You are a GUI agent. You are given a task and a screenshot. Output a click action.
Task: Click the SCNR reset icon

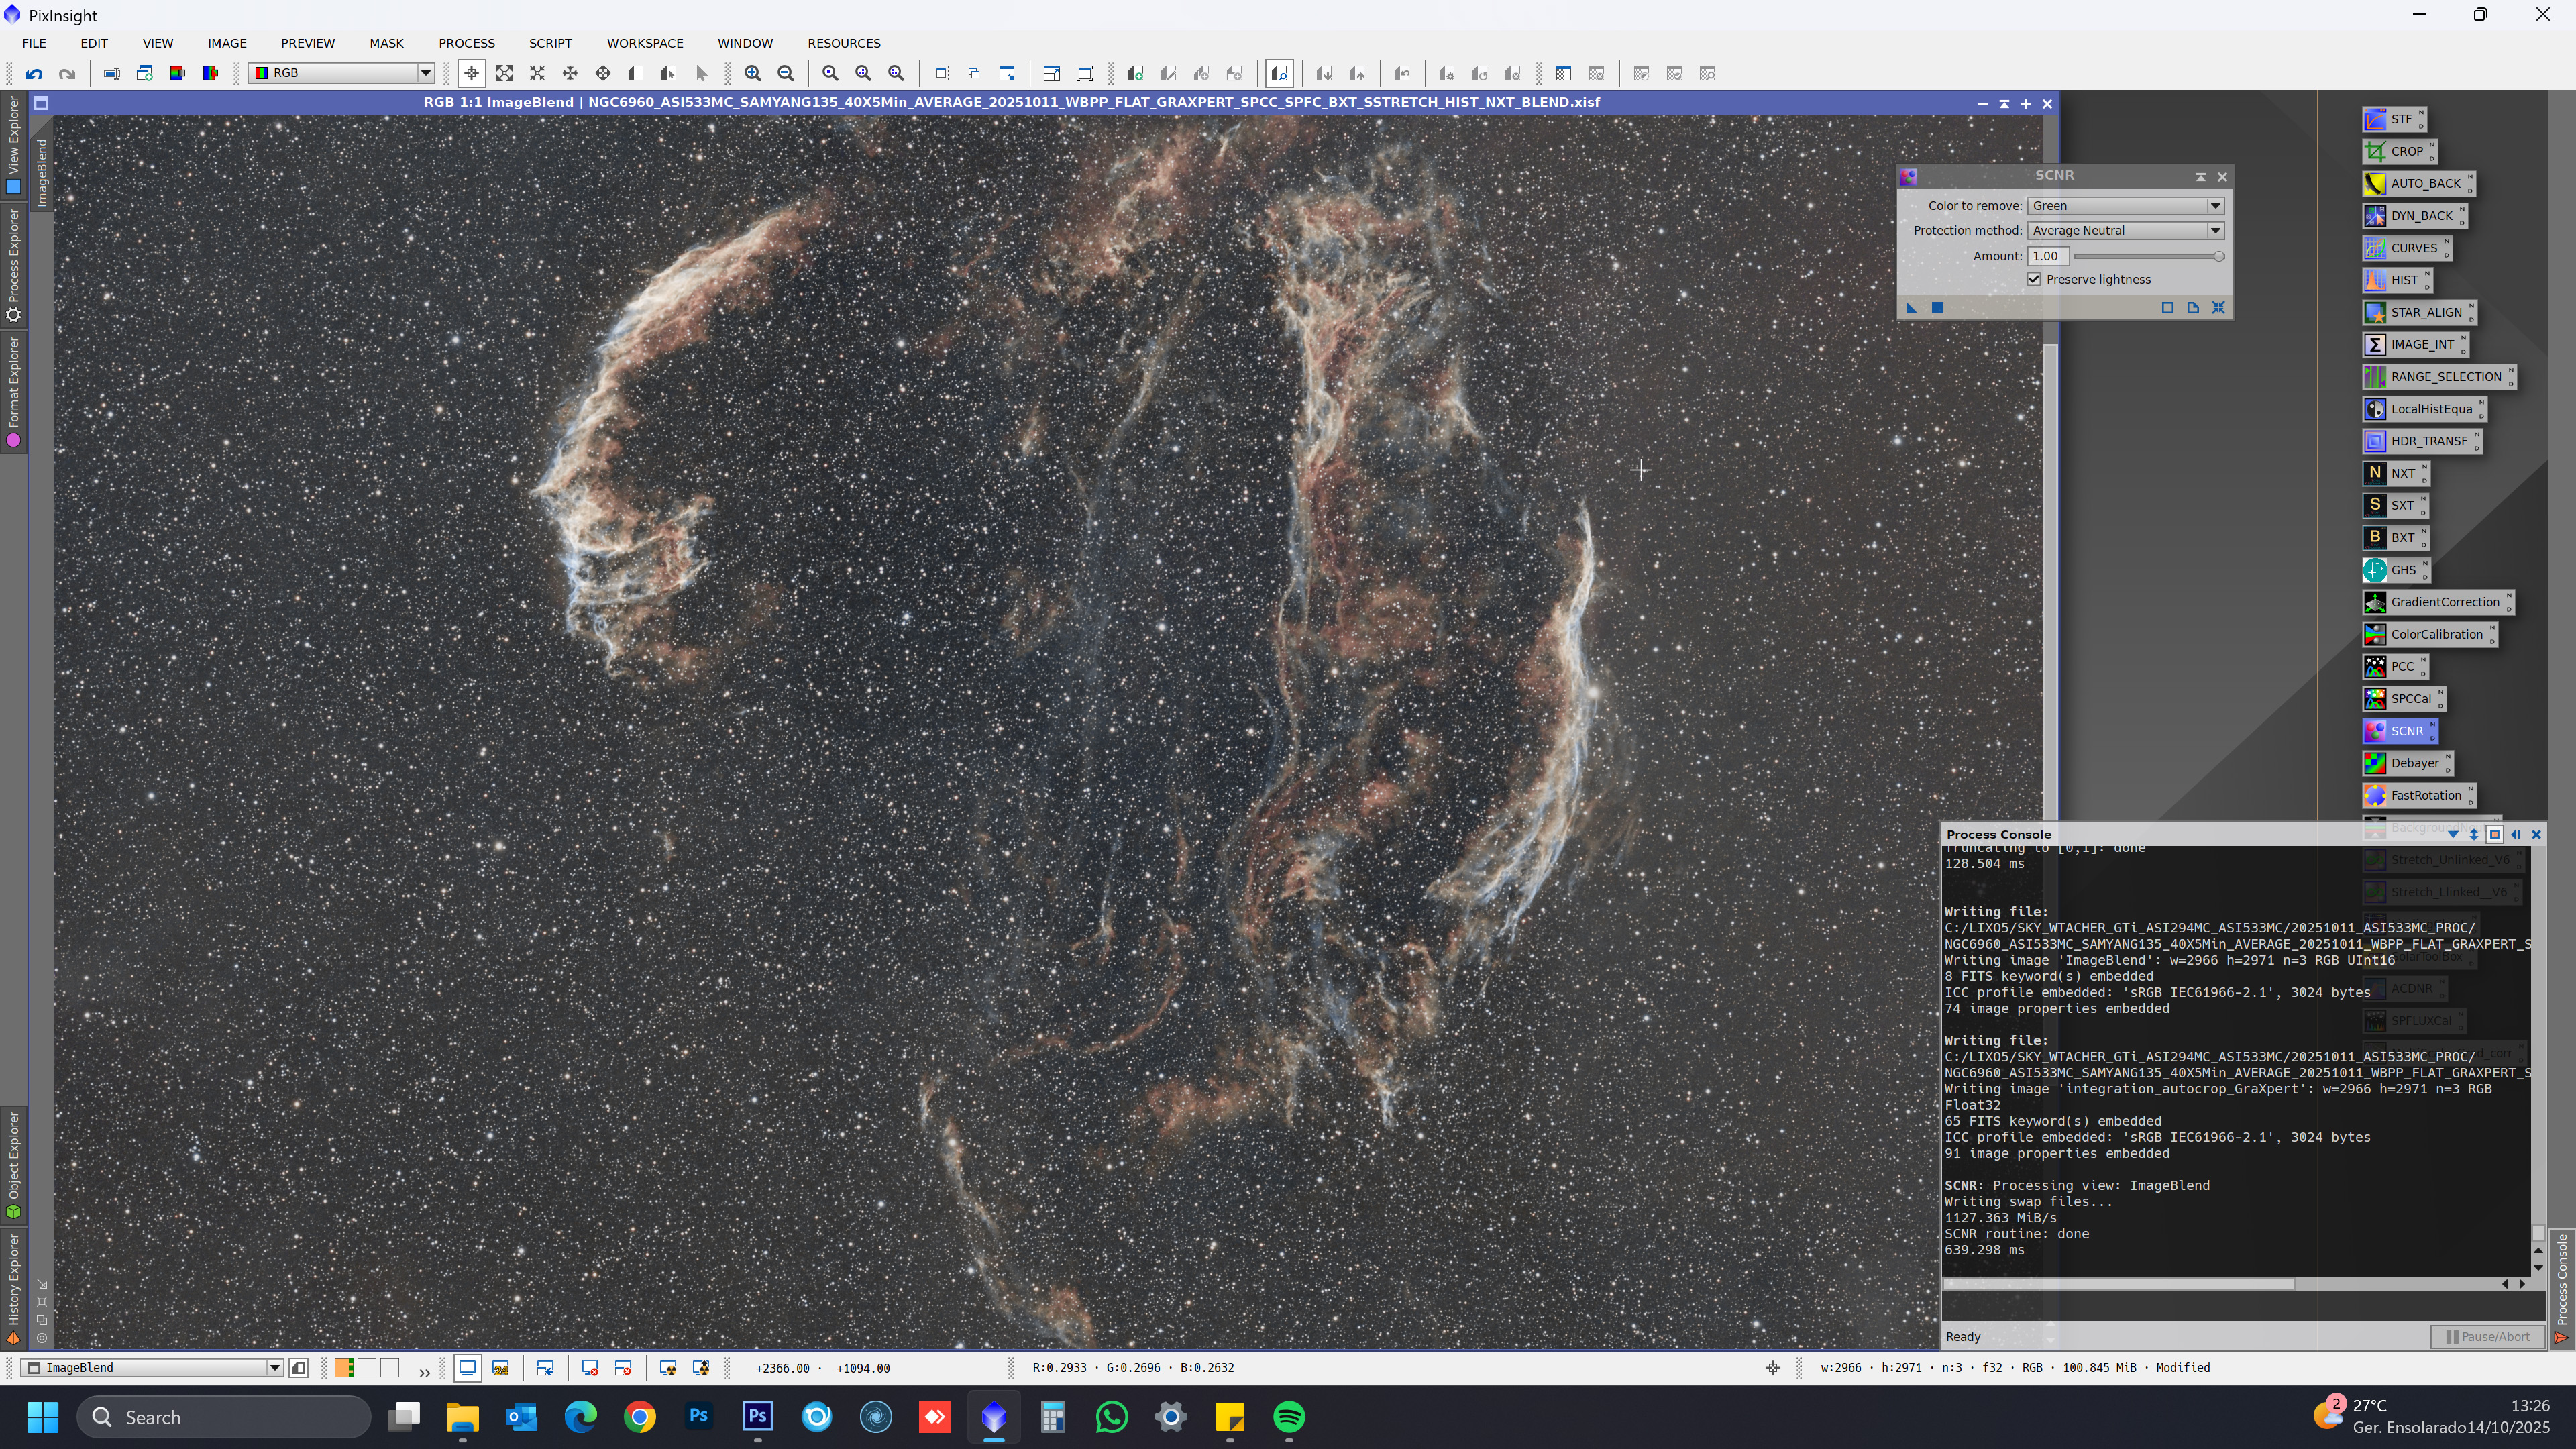coord(2218,308)
